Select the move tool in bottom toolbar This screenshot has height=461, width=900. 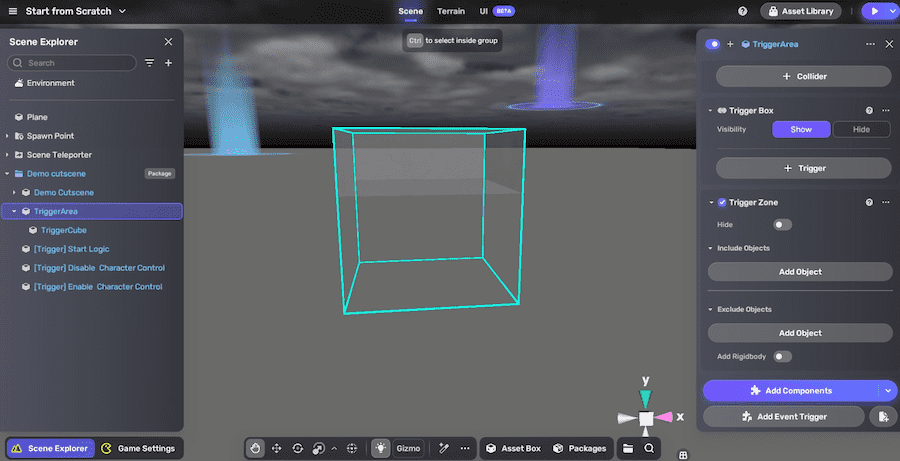277,448
